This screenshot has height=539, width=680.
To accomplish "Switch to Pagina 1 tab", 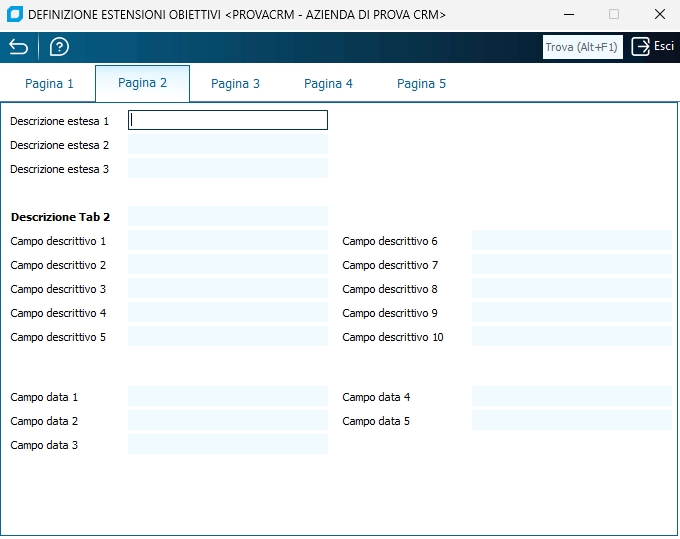I will pos(49,83).
